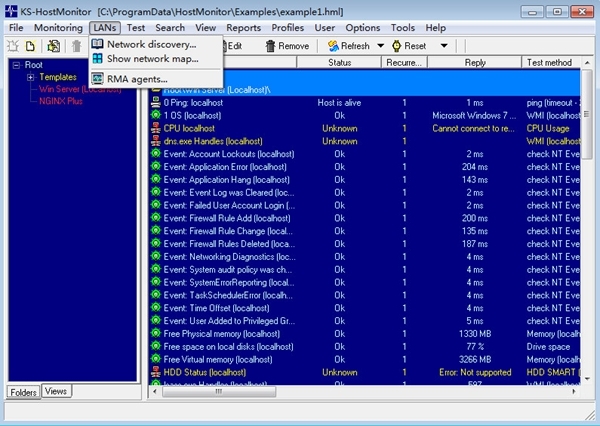
Task: Switch to the Folders tab
Action: pos(23,392)
